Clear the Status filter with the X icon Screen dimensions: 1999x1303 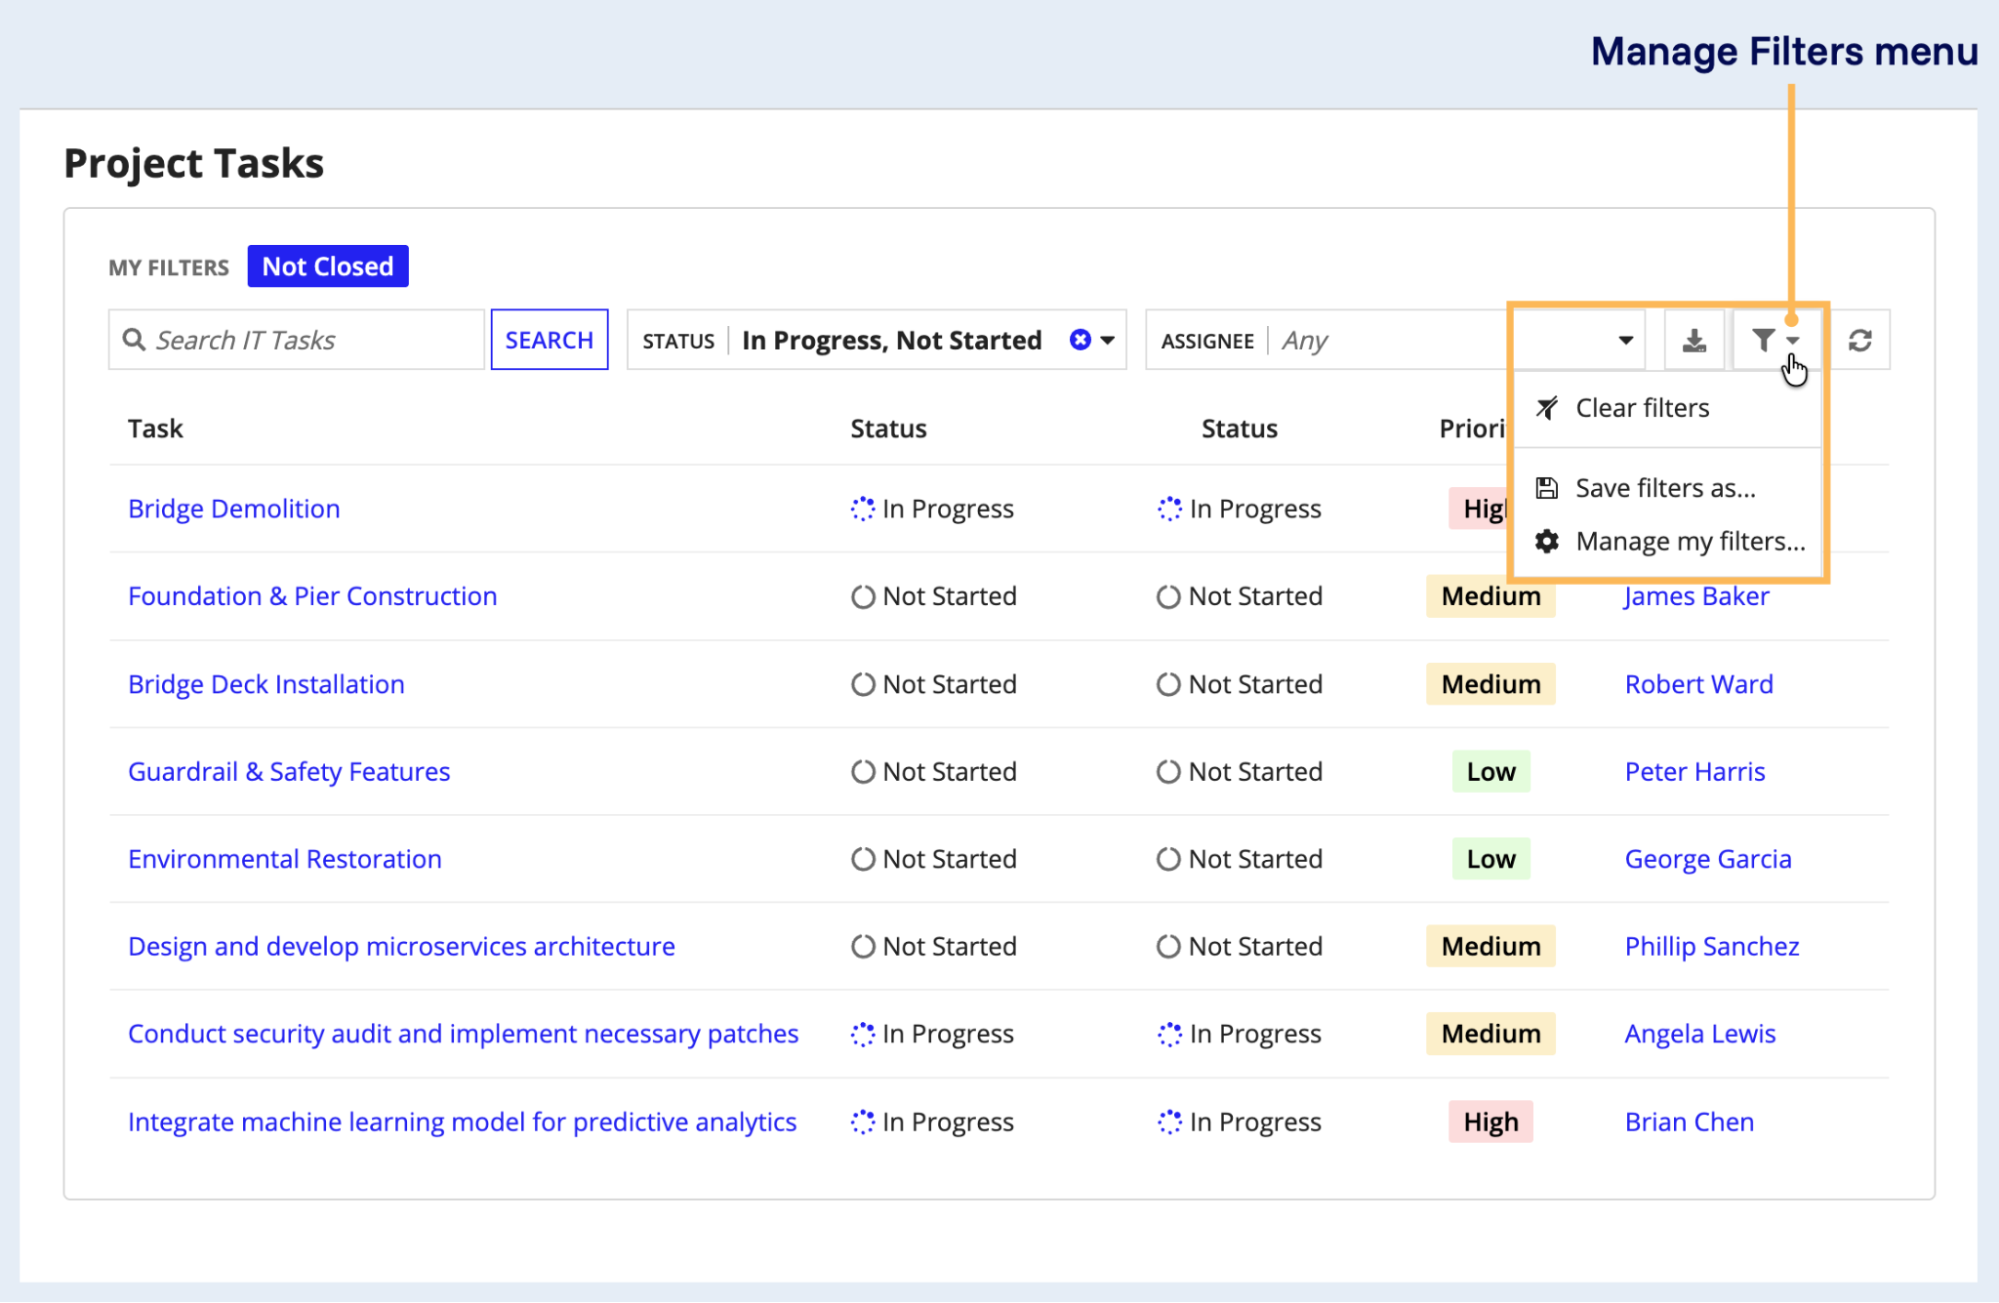tap(1080, 340)
